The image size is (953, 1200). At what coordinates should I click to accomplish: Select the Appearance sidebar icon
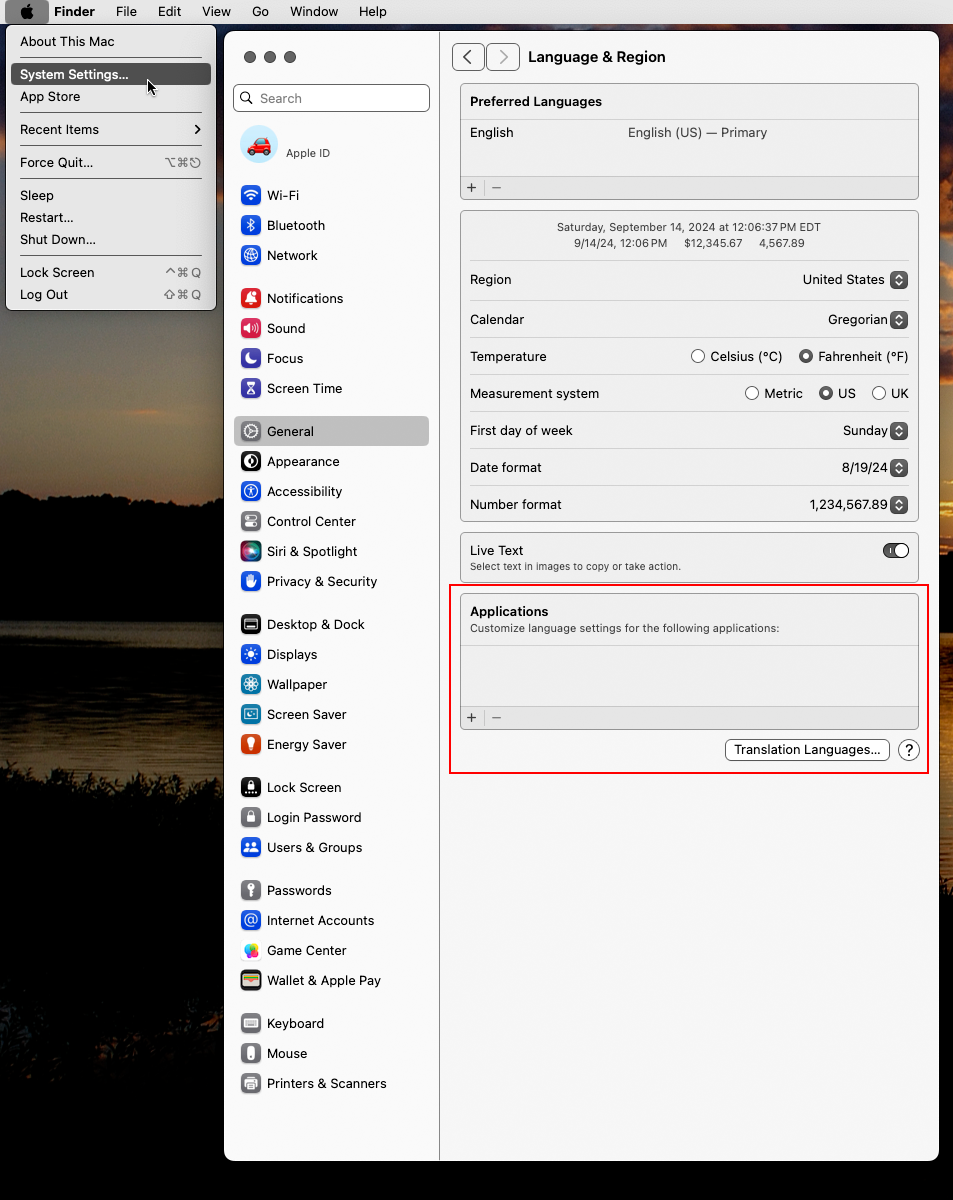tap(252, 462)
